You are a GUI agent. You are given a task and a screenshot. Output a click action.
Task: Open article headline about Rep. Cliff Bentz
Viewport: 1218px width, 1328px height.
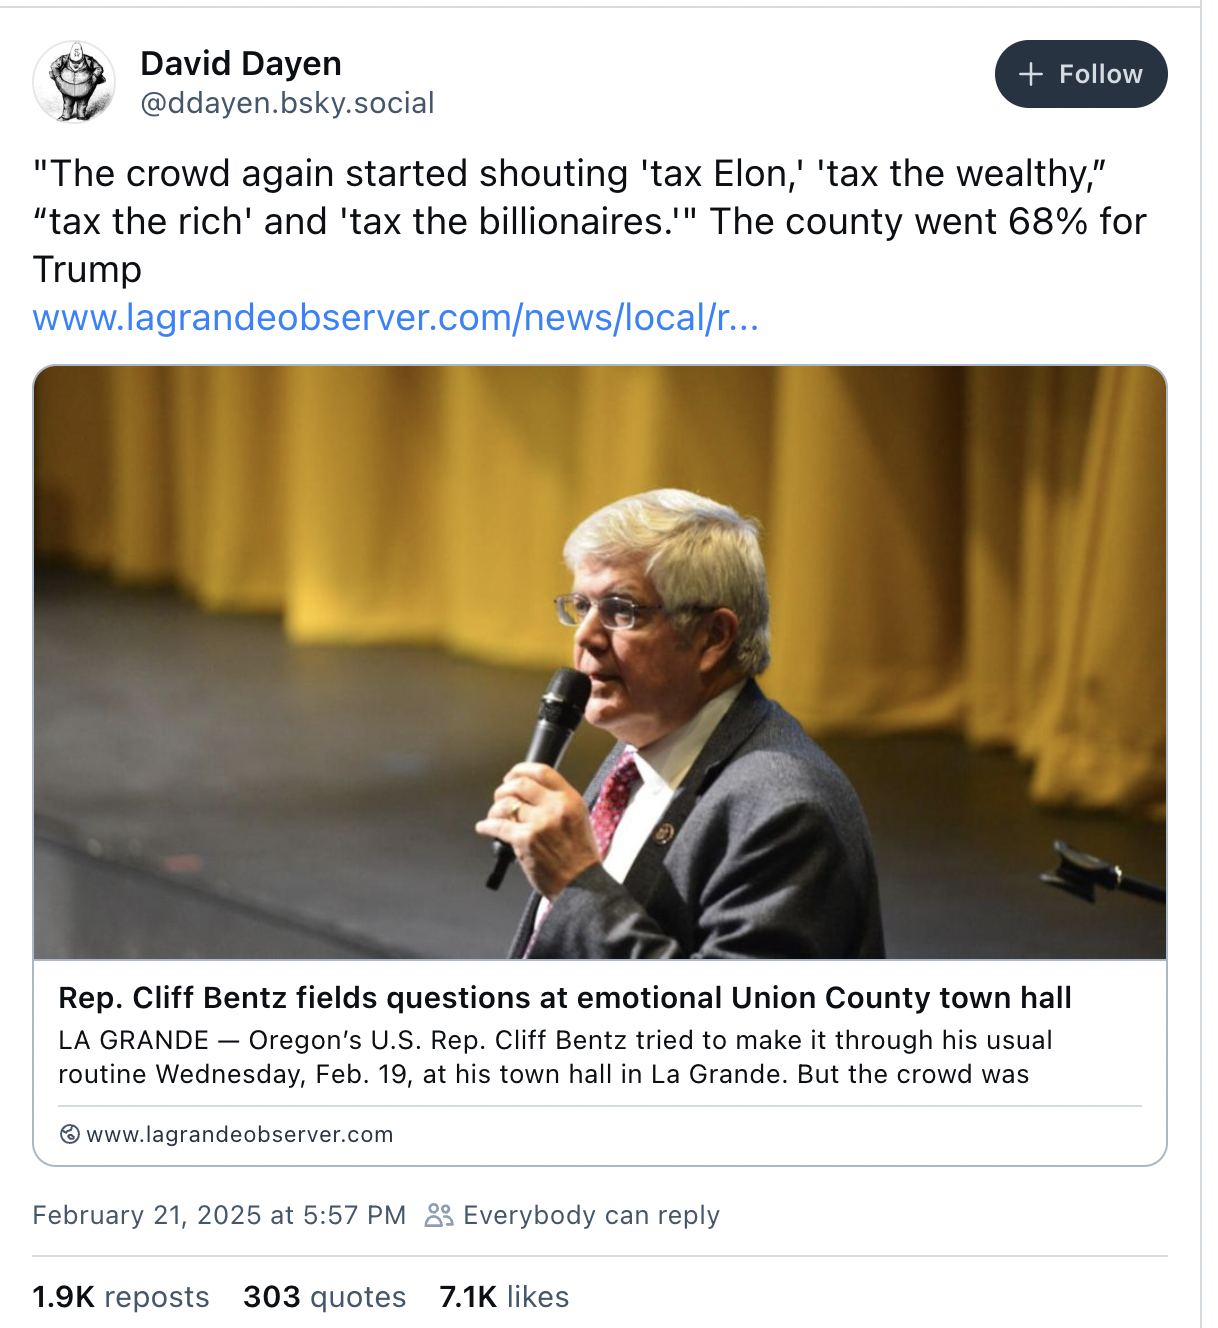pyautogui.click(x=565, y=998)
